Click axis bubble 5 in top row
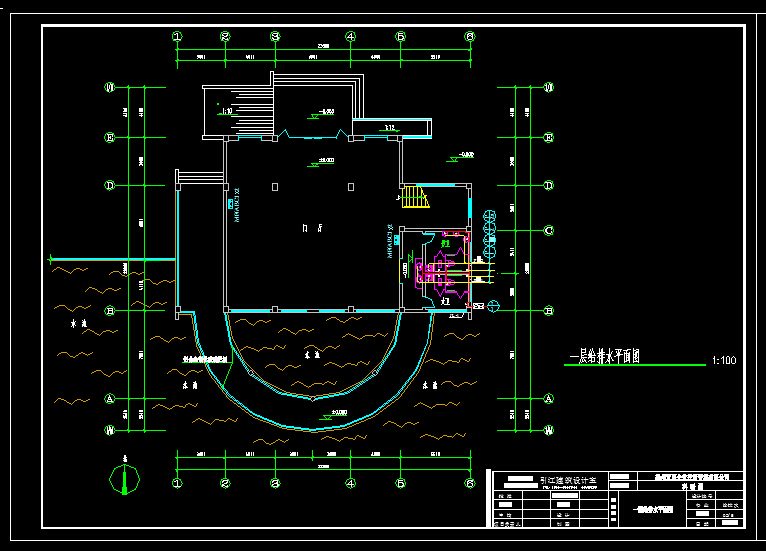This screenshot has height=551, width=766. pyautogui.click(x=401, y=36)
